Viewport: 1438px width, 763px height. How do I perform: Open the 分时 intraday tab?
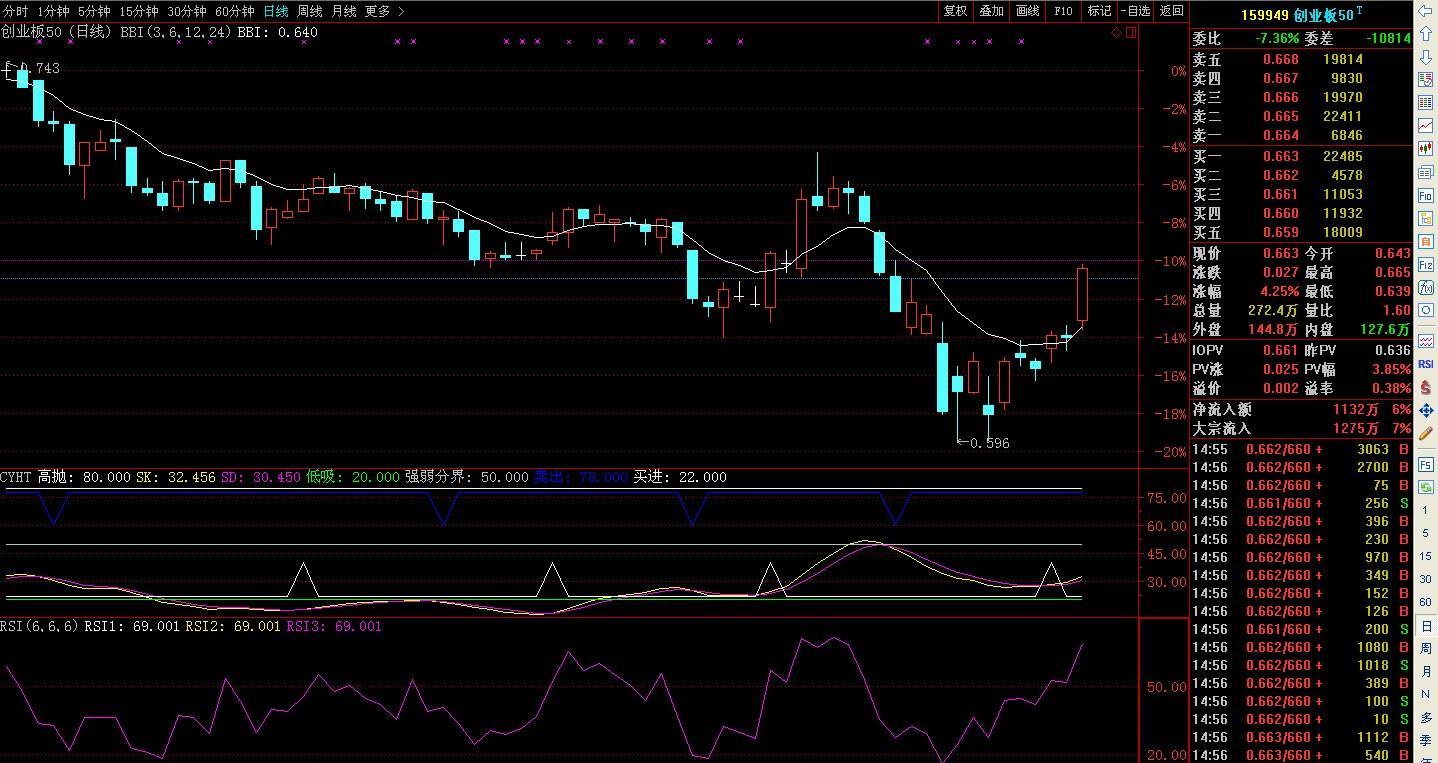(16, 11)
